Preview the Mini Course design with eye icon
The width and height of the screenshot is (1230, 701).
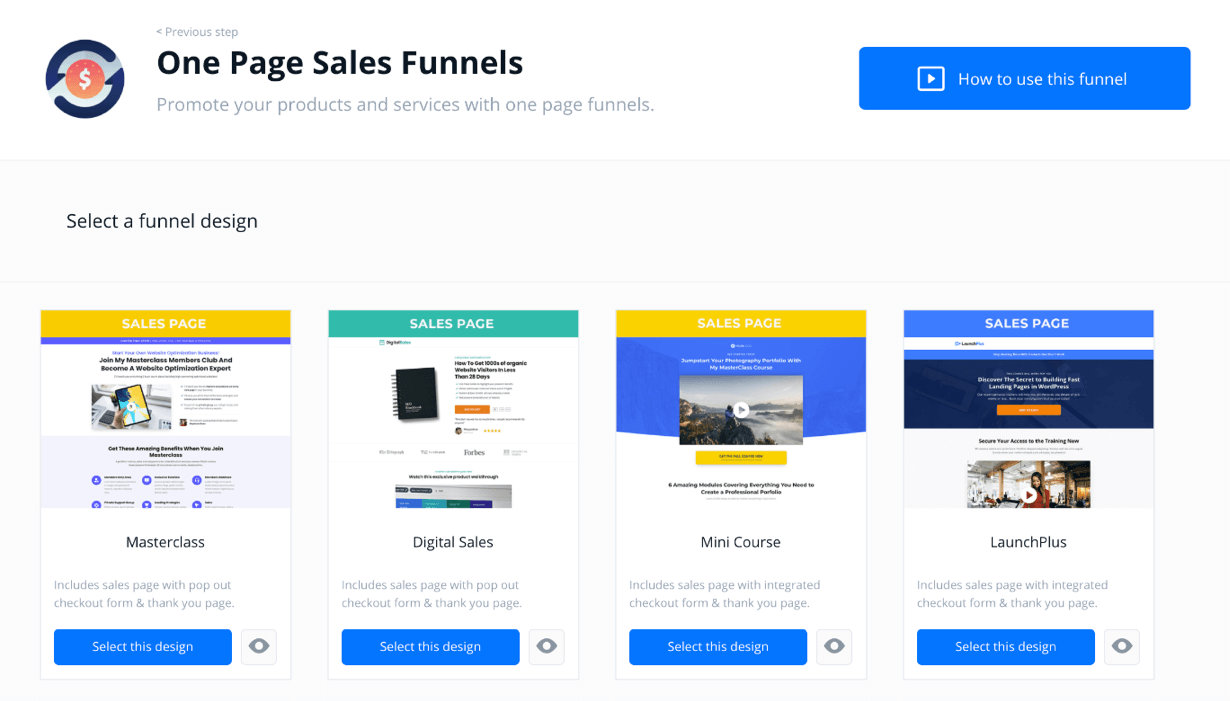tap(834, 647)
